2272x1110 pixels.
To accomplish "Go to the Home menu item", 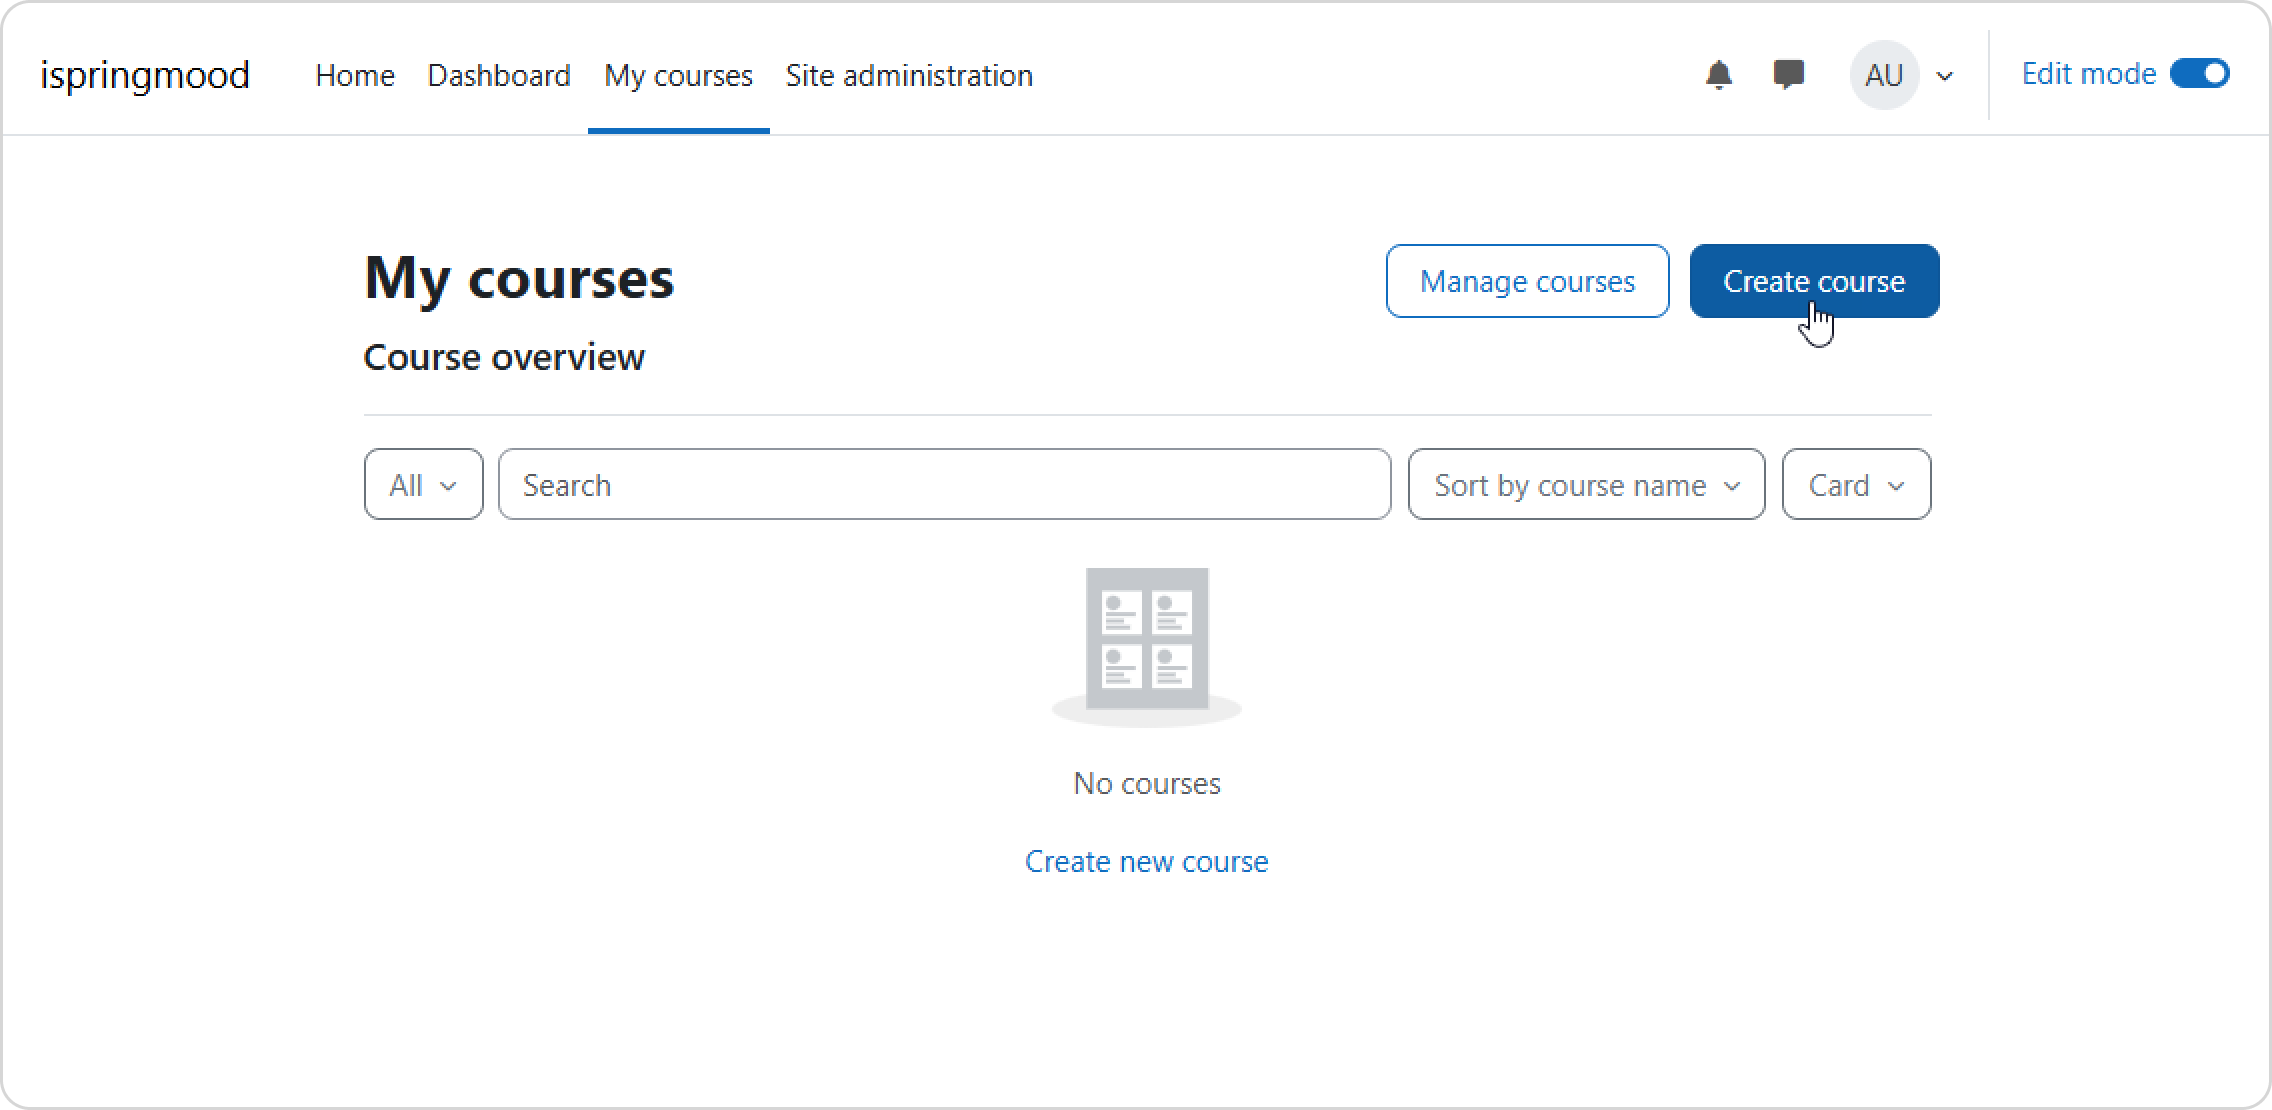I will click(355, 76).
